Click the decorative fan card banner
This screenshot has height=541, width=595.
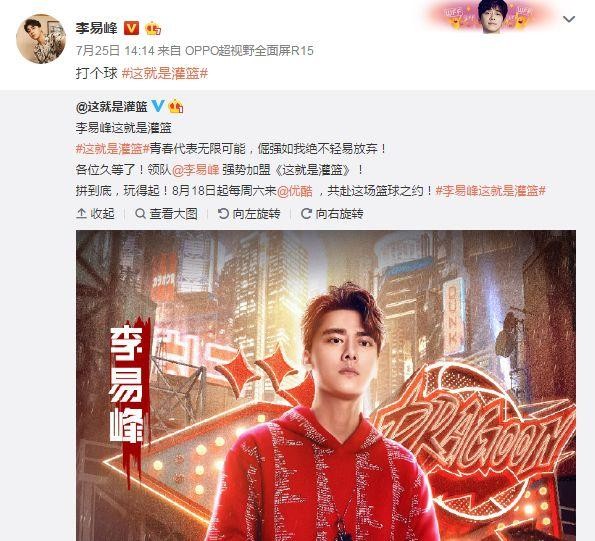click(492, 16)
